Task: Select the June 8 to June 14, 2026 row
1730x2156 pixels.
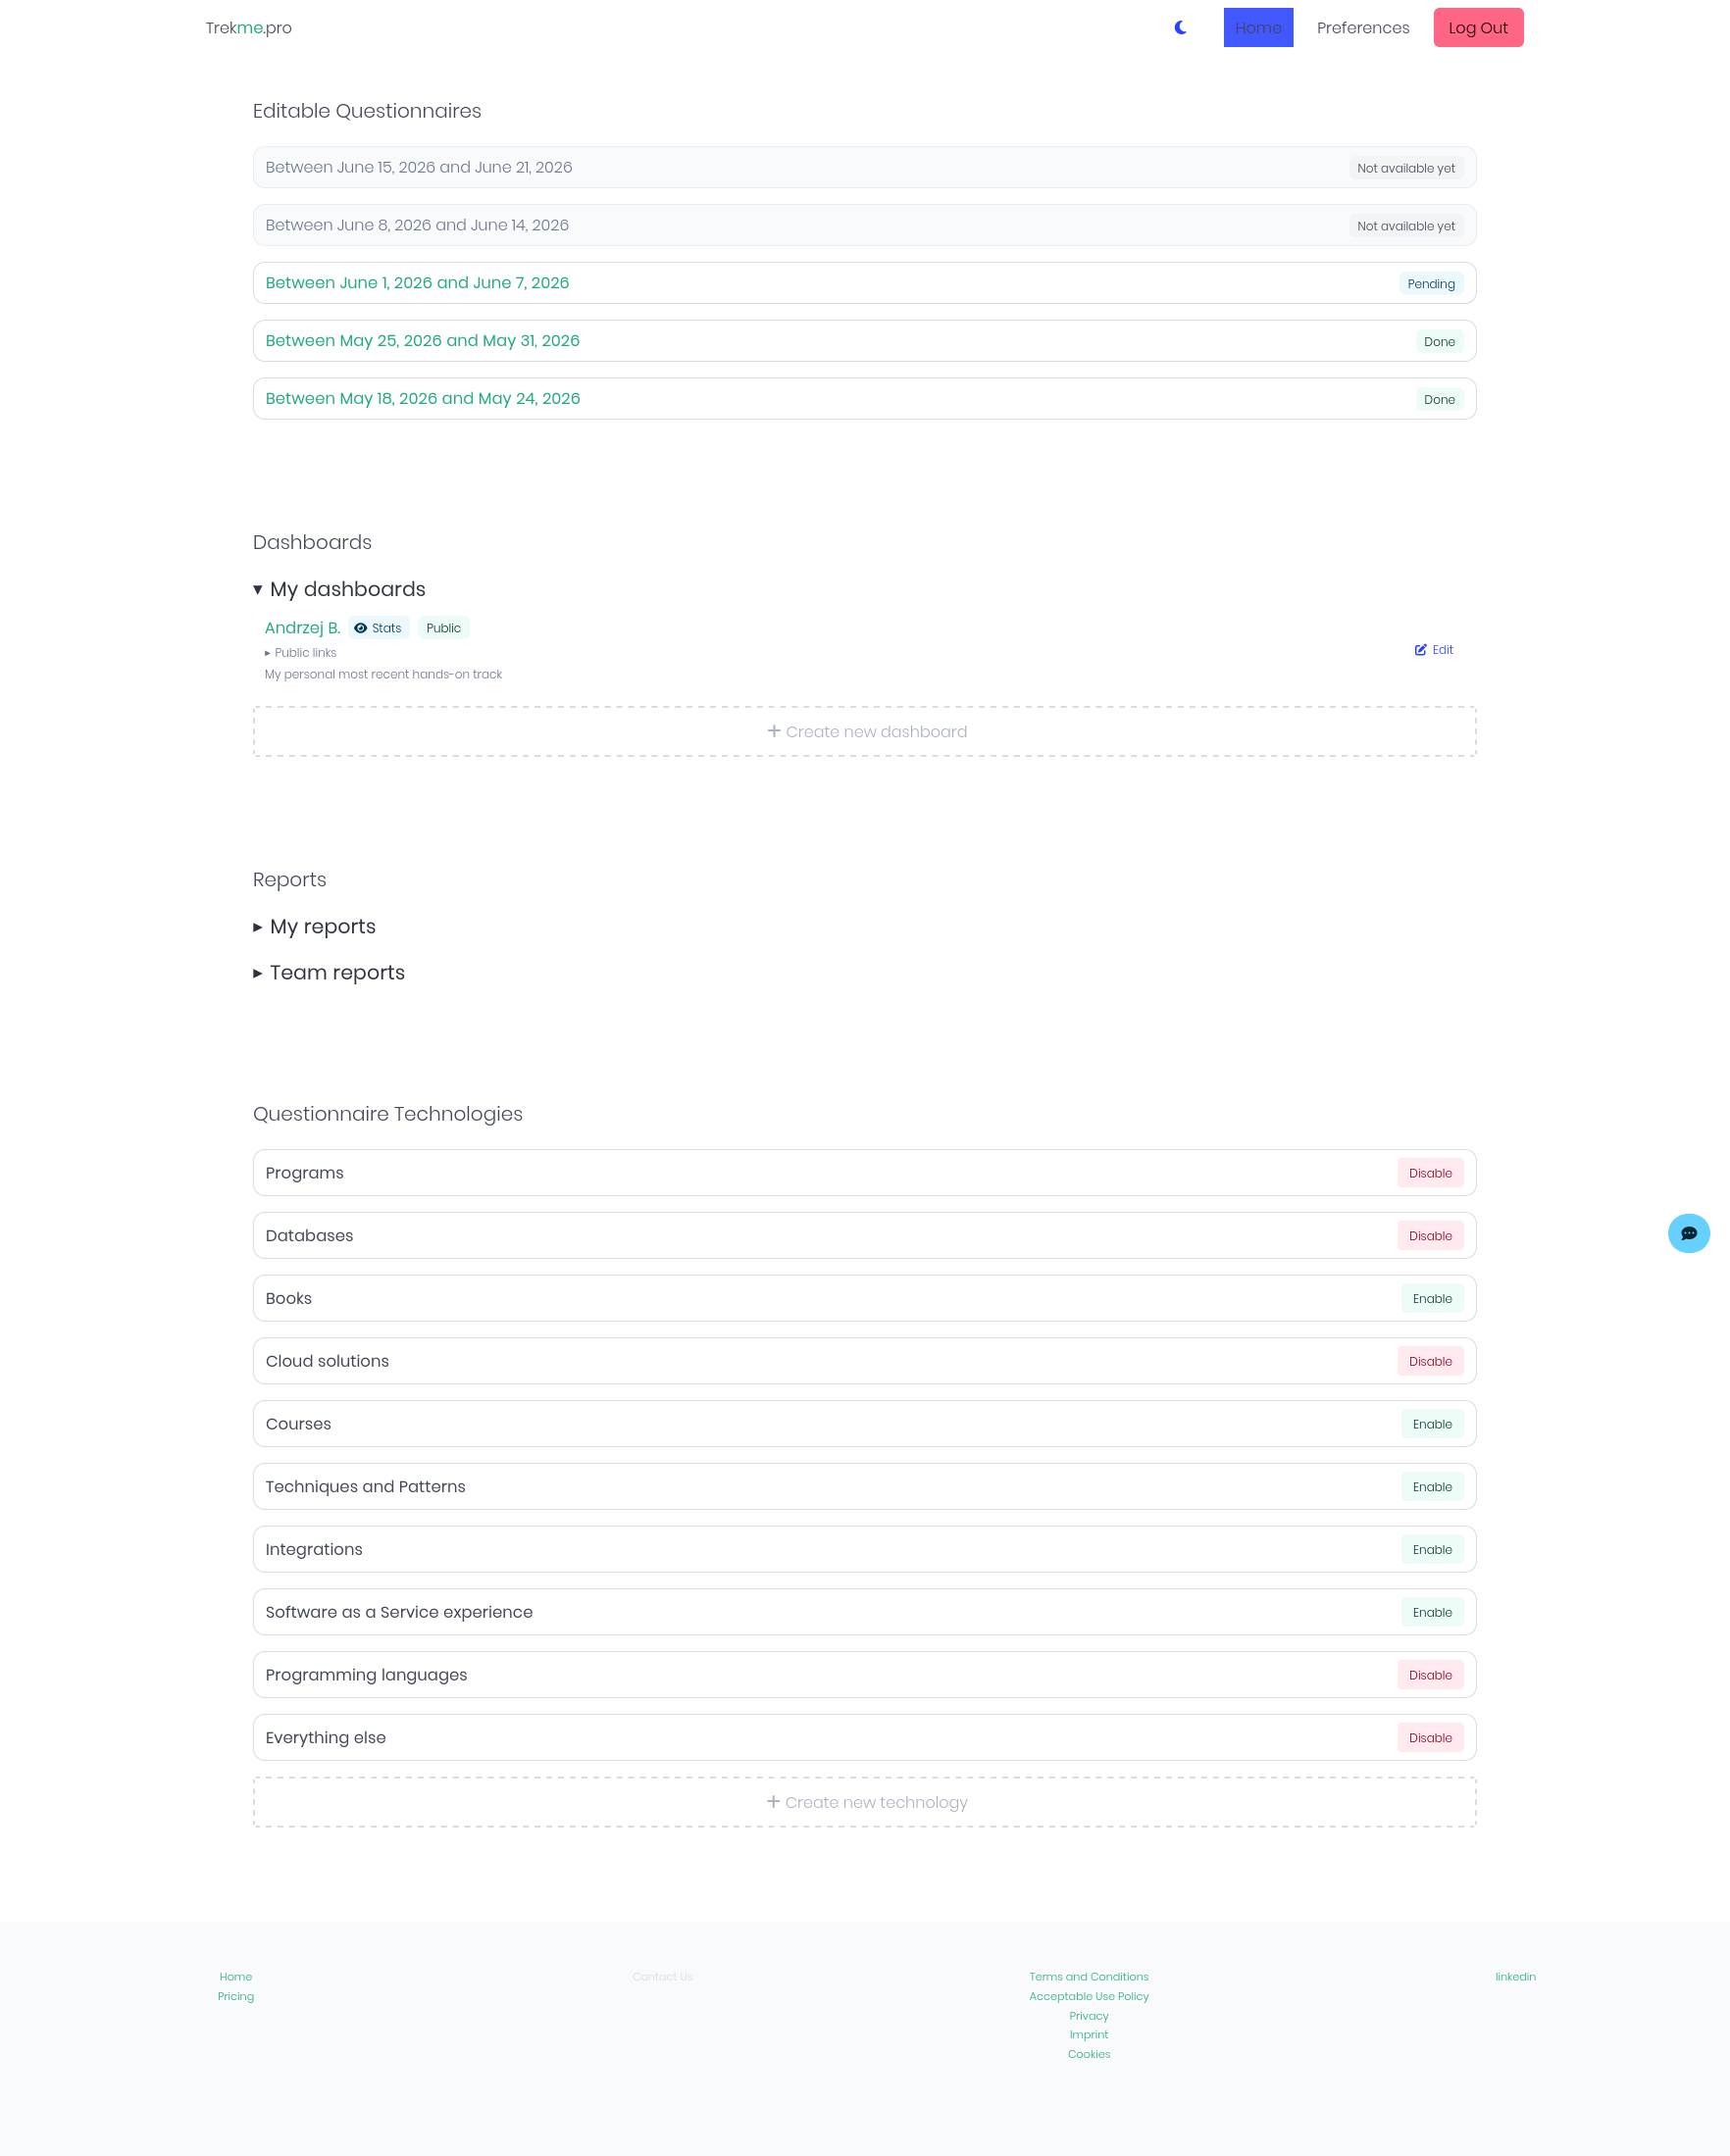Action: pos(864,225)
